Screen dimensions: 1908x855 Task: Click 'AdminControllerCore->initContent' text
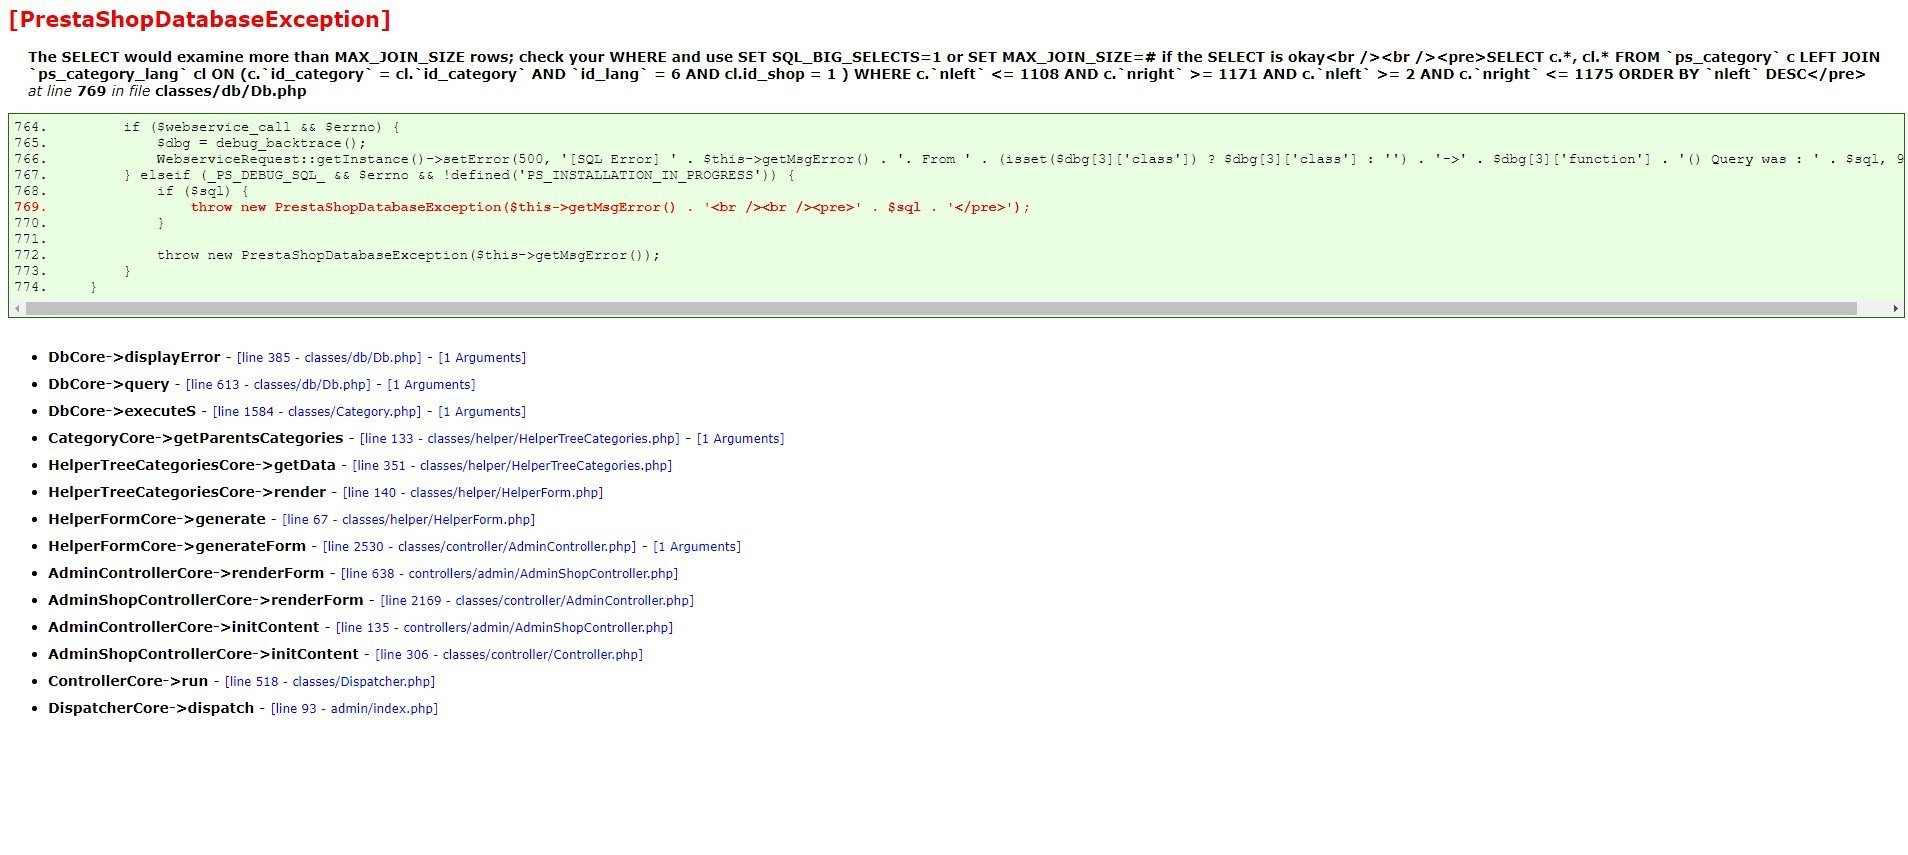click(x=184, y=627)
